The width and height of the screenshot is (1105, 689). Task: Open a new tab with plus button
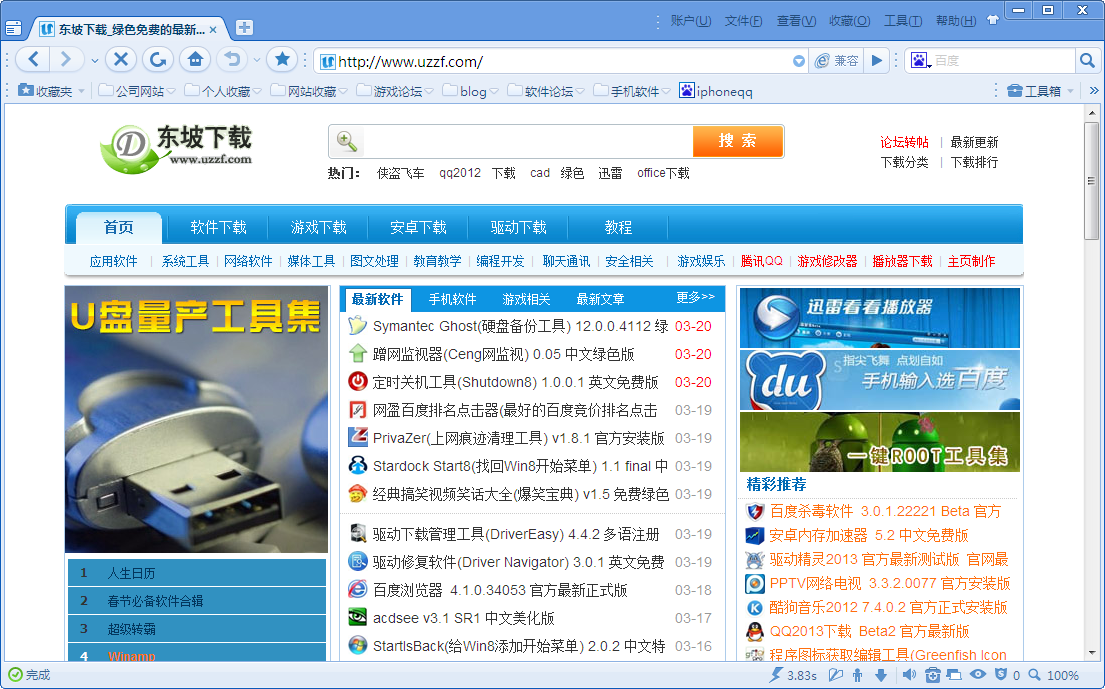(244, 28)
